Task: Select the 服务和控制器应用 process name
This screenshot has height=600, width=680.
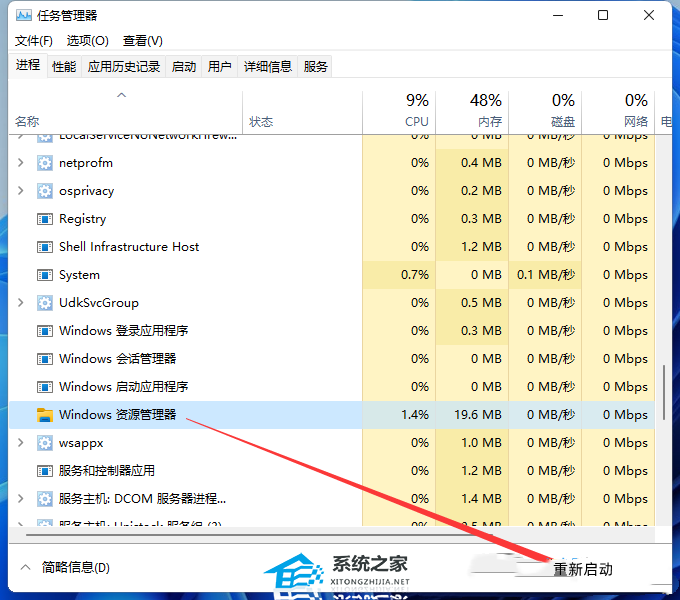Action: pos(107,471)
